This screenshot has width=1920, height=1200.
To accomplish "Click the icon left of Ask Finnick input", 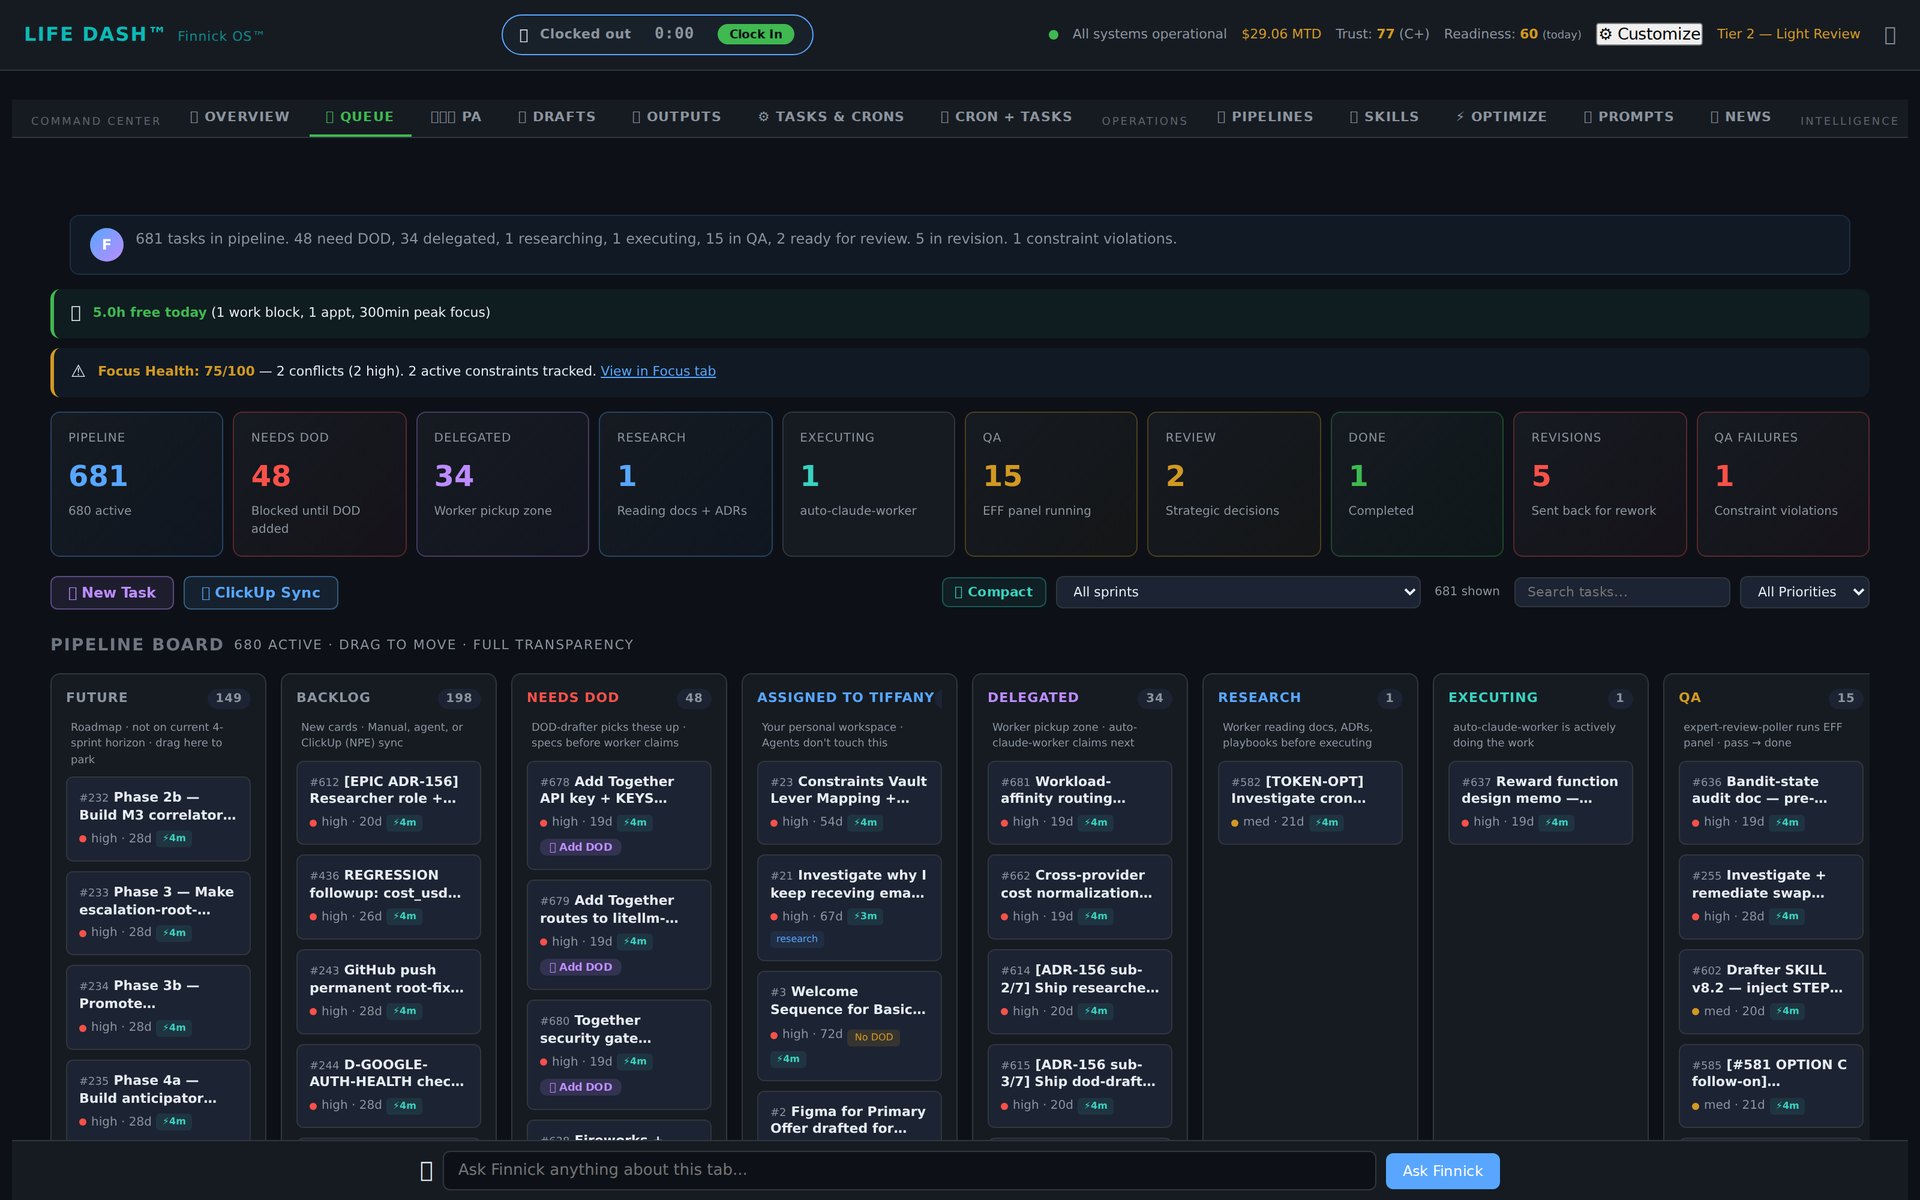I will pyautogui.click(x=426, y=1171).
